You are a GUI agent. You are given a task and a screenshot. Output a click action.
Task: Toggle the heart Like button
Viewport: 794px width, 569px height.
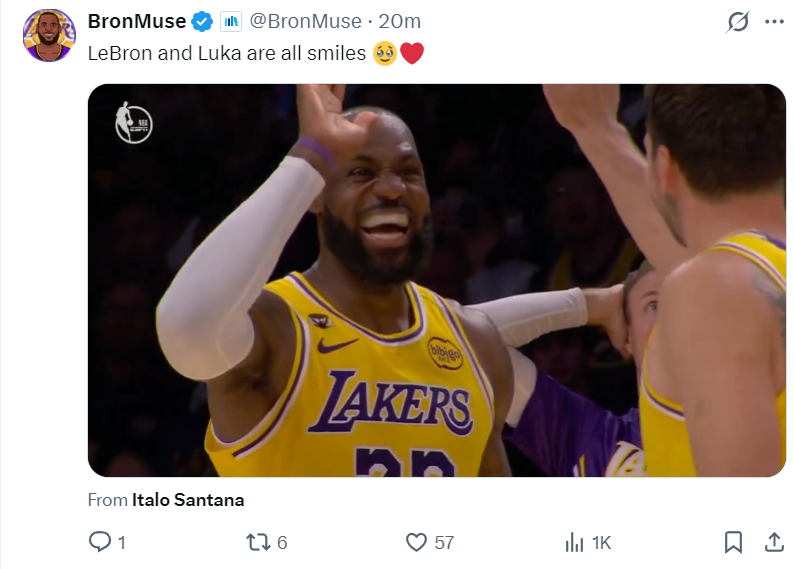[416, 542]
